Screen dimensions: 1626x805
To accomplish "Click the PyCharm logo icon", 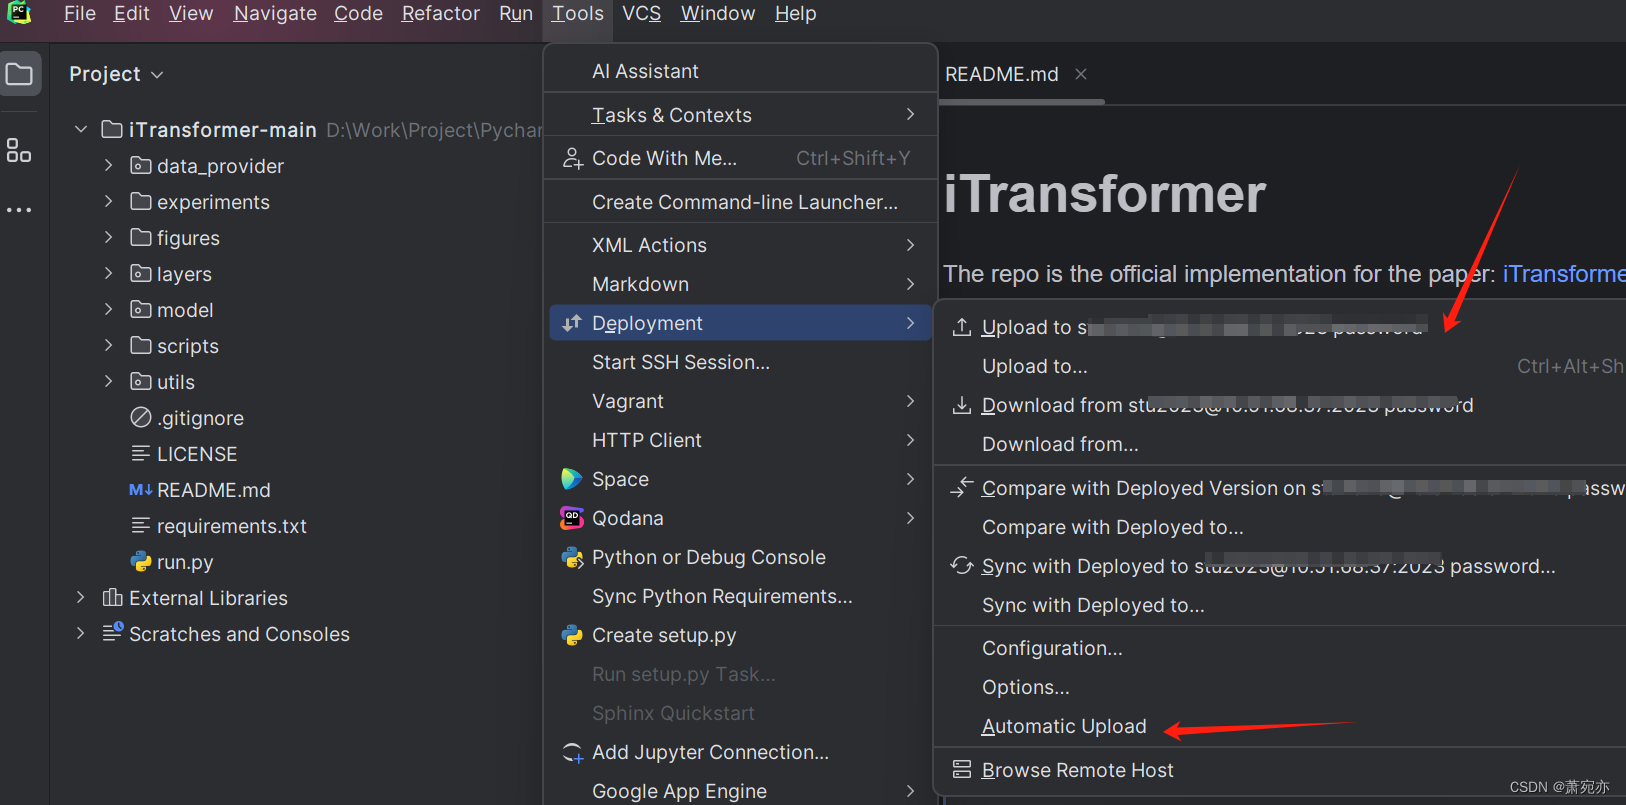I will (x=19, y=13).
